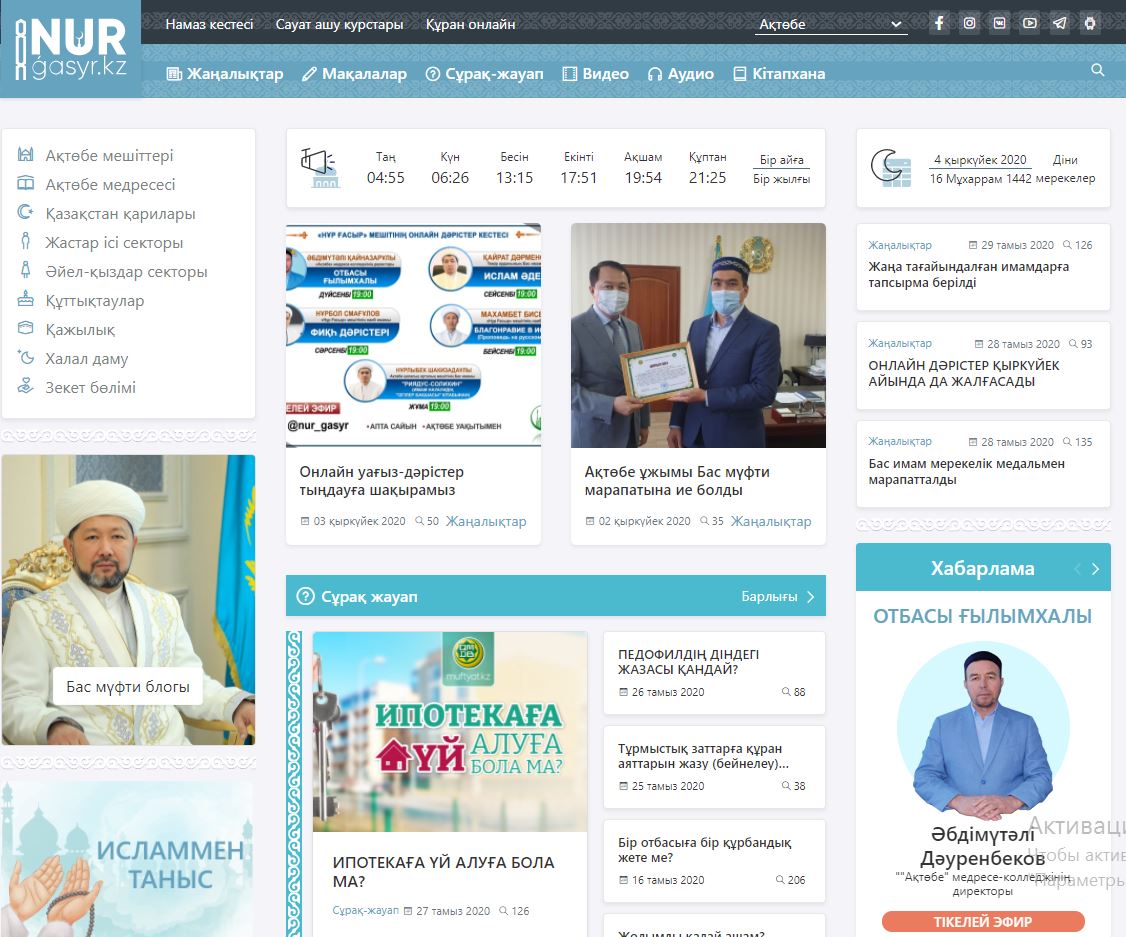The height and width of the screenshot is (937, 1126).
Task: Open the YouTube channel icon
Action: click(1029, 23)
